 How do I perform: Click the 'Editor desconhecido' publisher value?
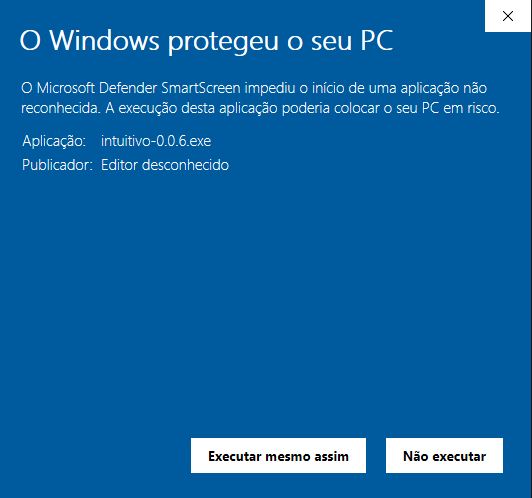point(165,165)
